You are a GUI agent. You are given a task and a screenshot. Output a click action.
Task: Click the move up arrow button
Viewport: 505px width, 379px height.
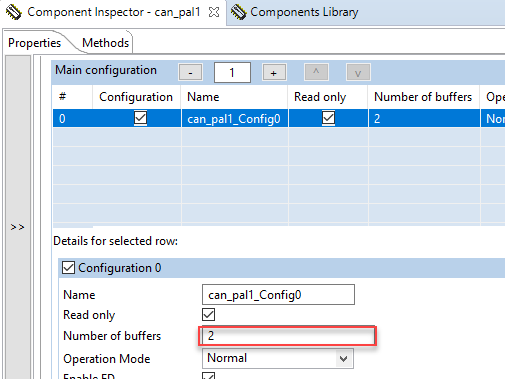pos(316,72)
